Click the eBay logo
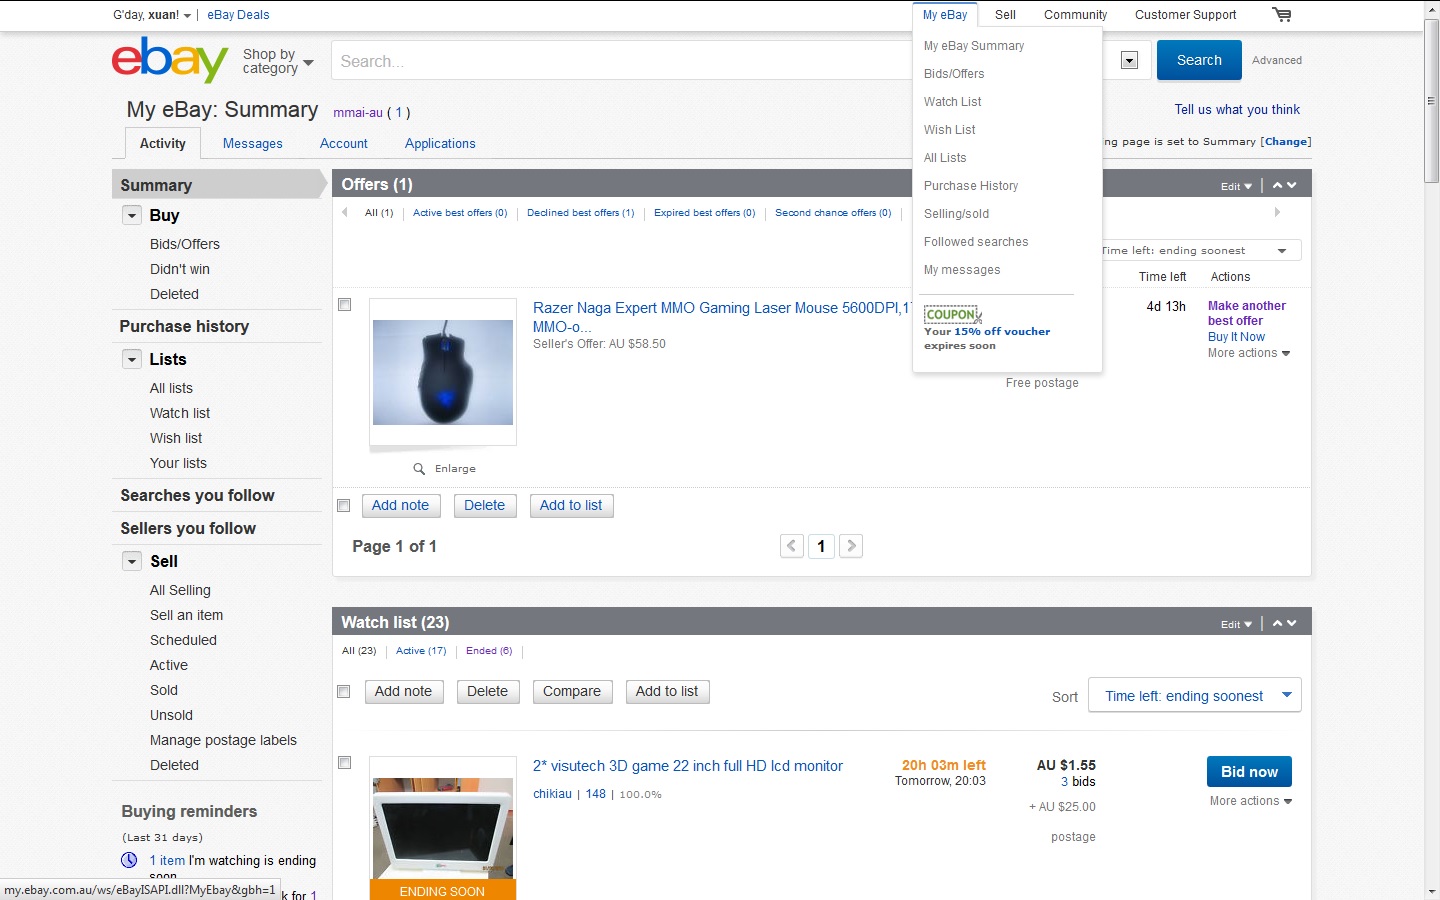The height and width of the screenshot is (900, 1440). coord(170,60)
